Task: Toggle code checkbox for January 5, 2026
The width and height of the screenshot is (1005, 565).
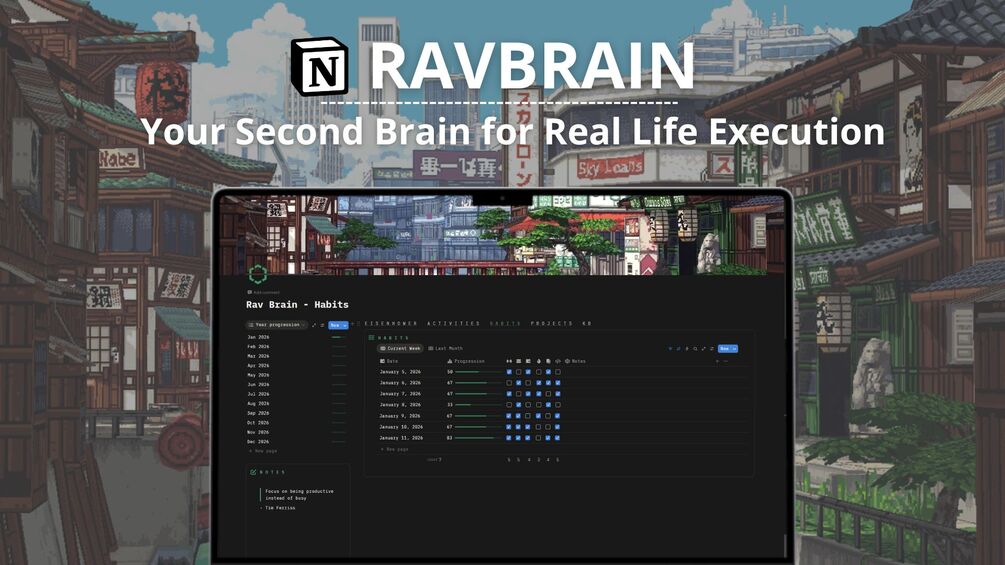Action: click(x=558, y=372)
